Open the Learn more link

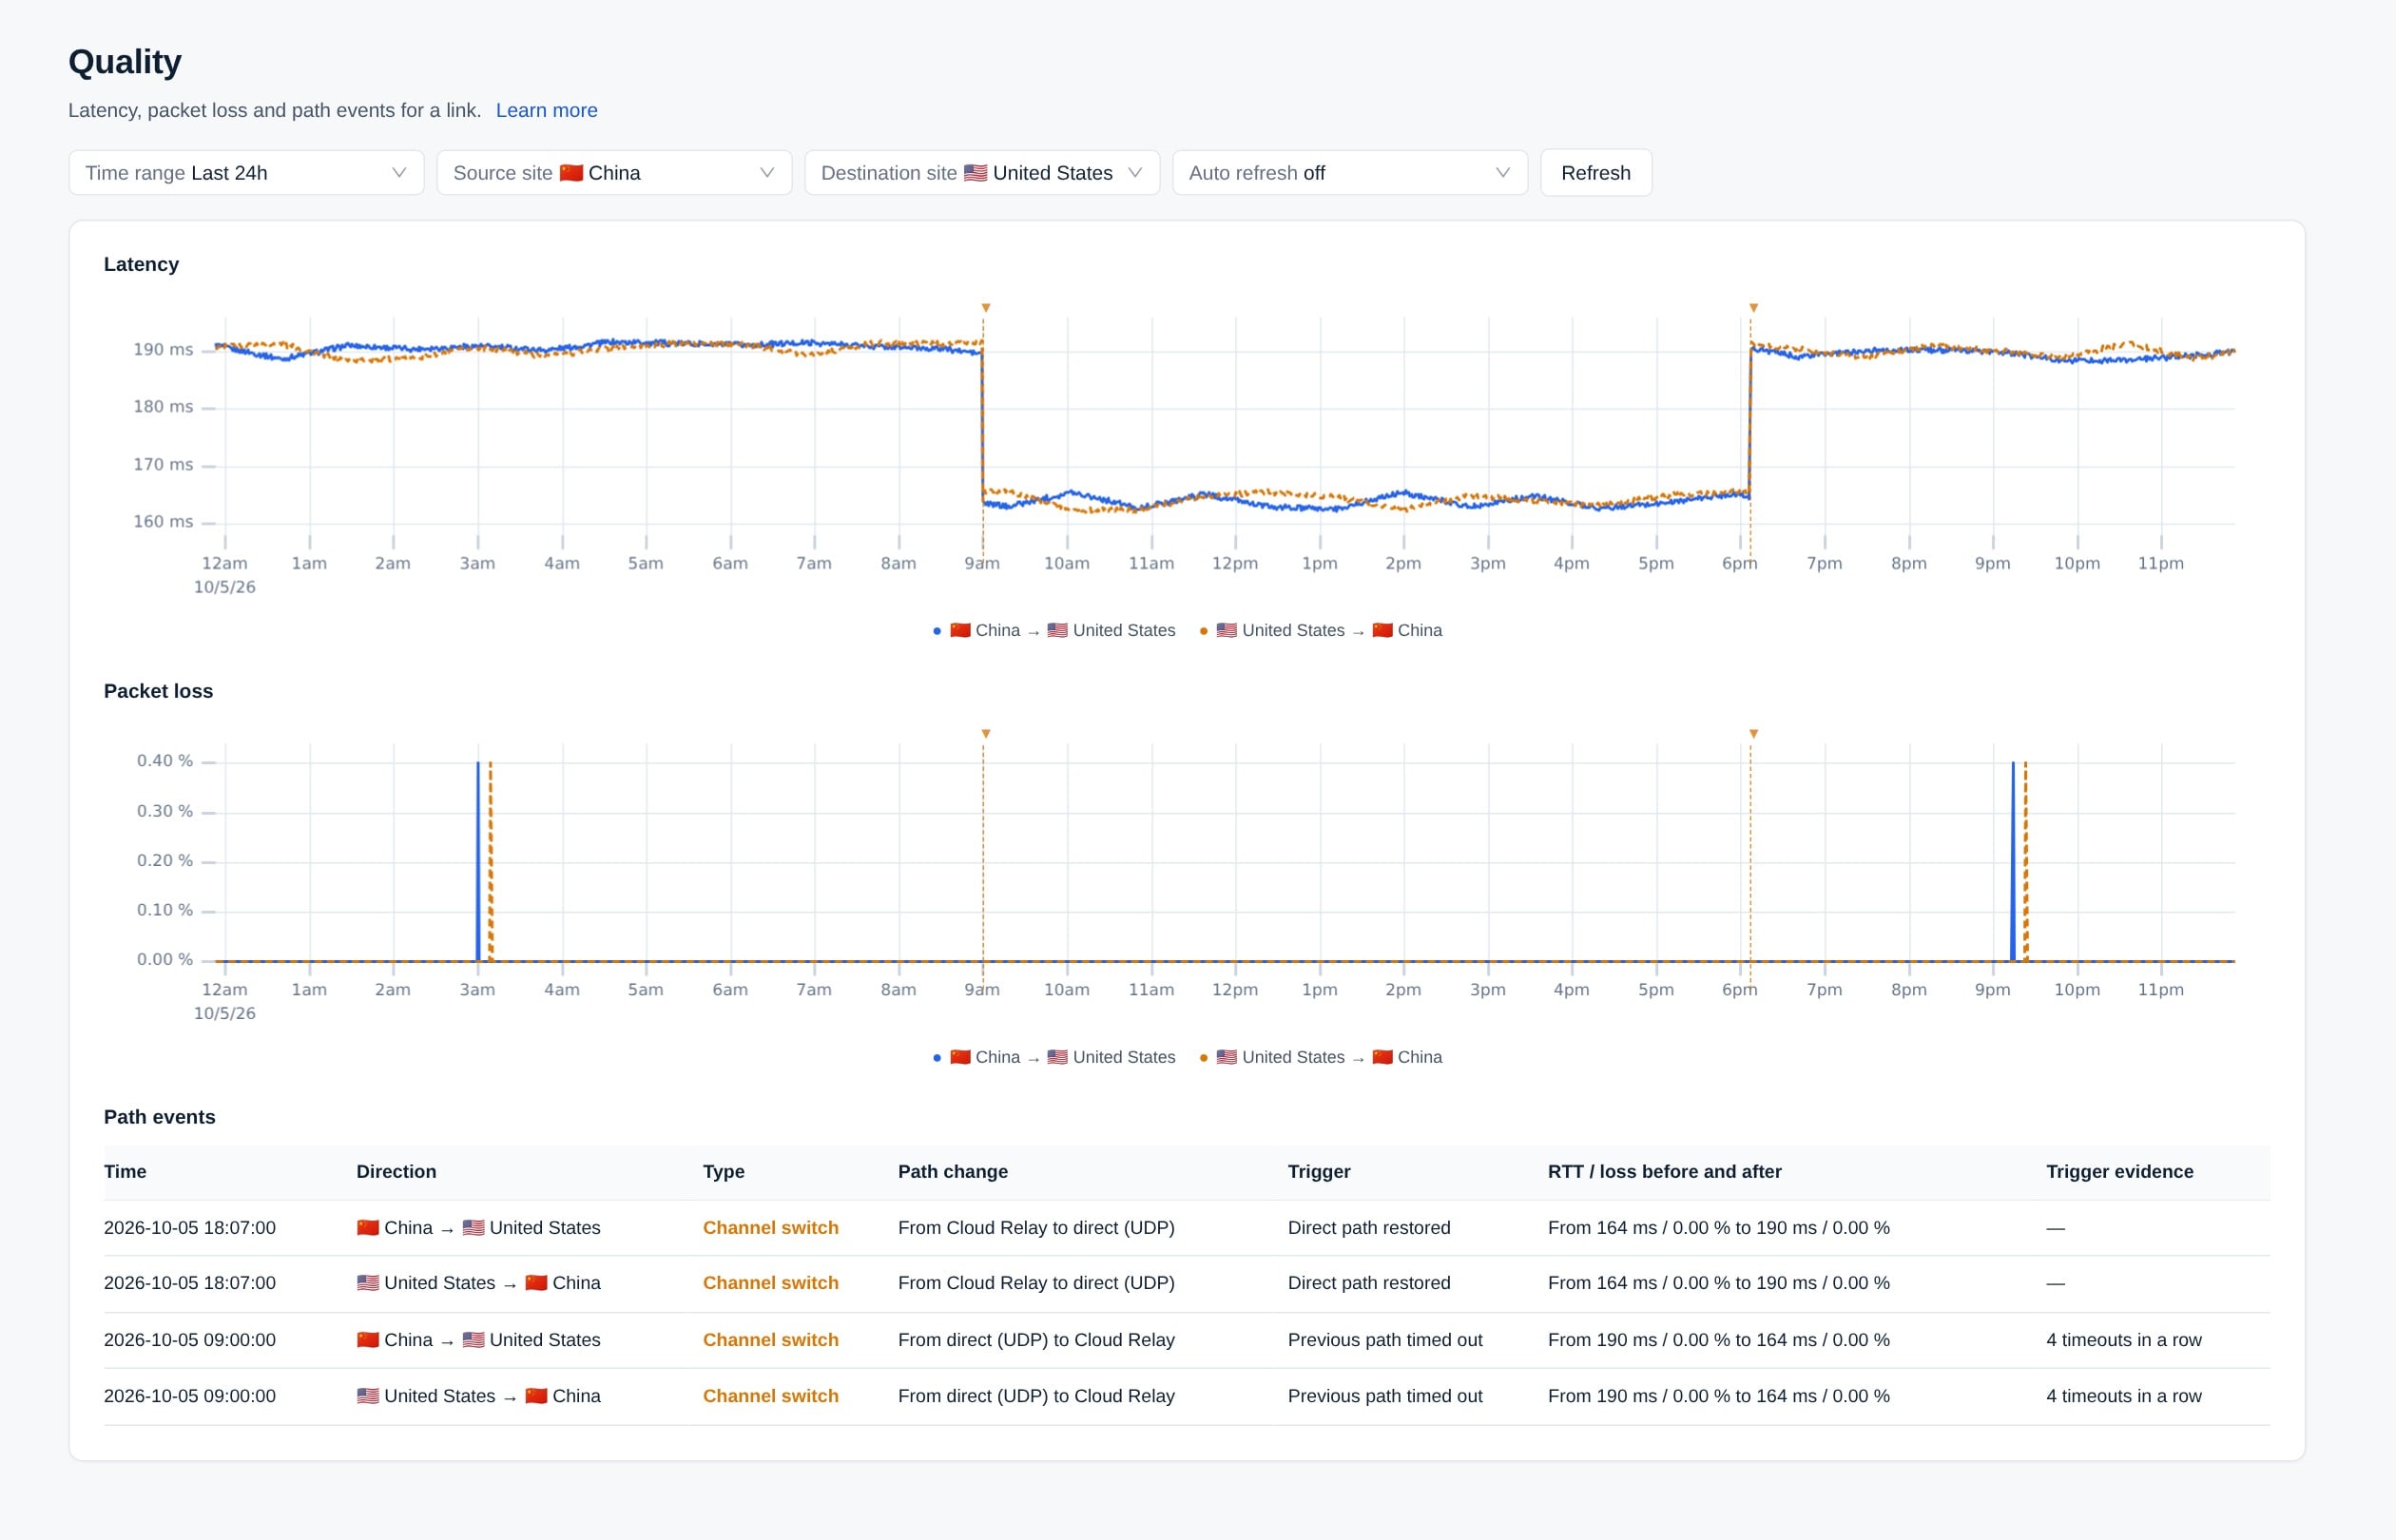(x=547, y=110)
